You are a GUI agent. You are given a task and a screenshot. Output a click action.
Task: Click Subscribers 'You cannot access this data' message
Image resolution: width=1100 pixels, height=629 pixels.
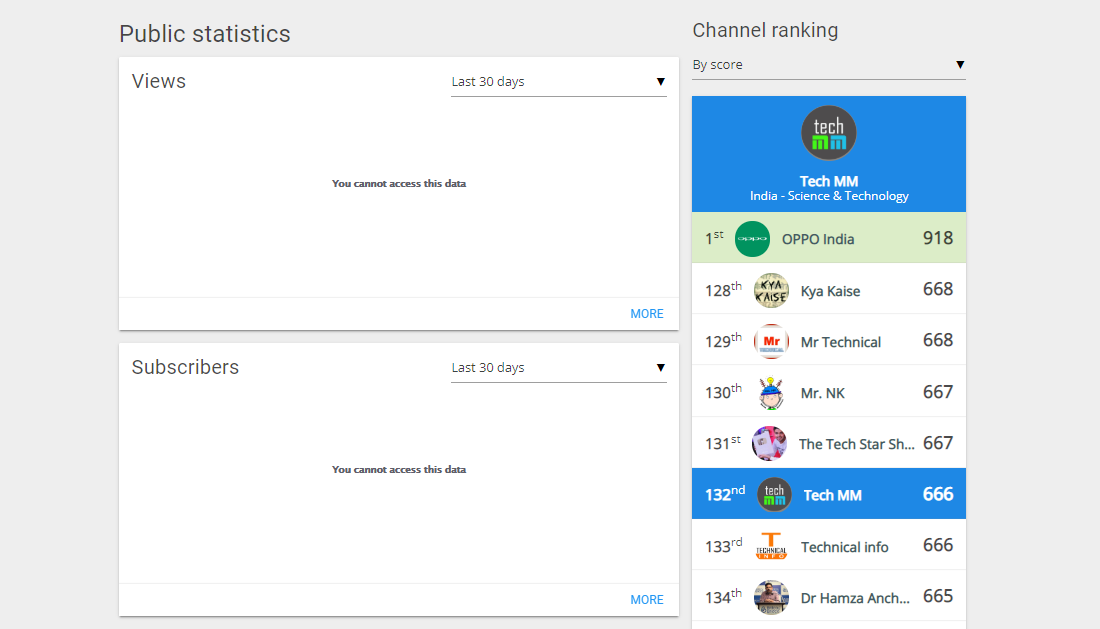[398, 470]
